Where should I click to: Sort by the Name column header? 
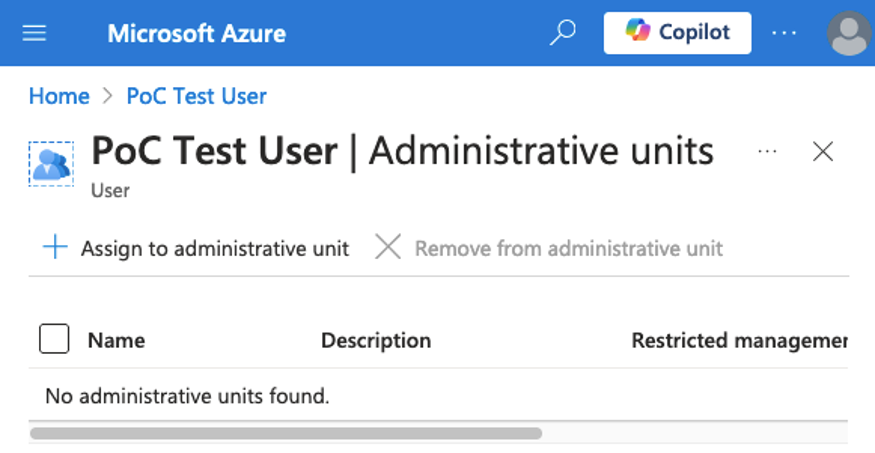coord(116,340)
